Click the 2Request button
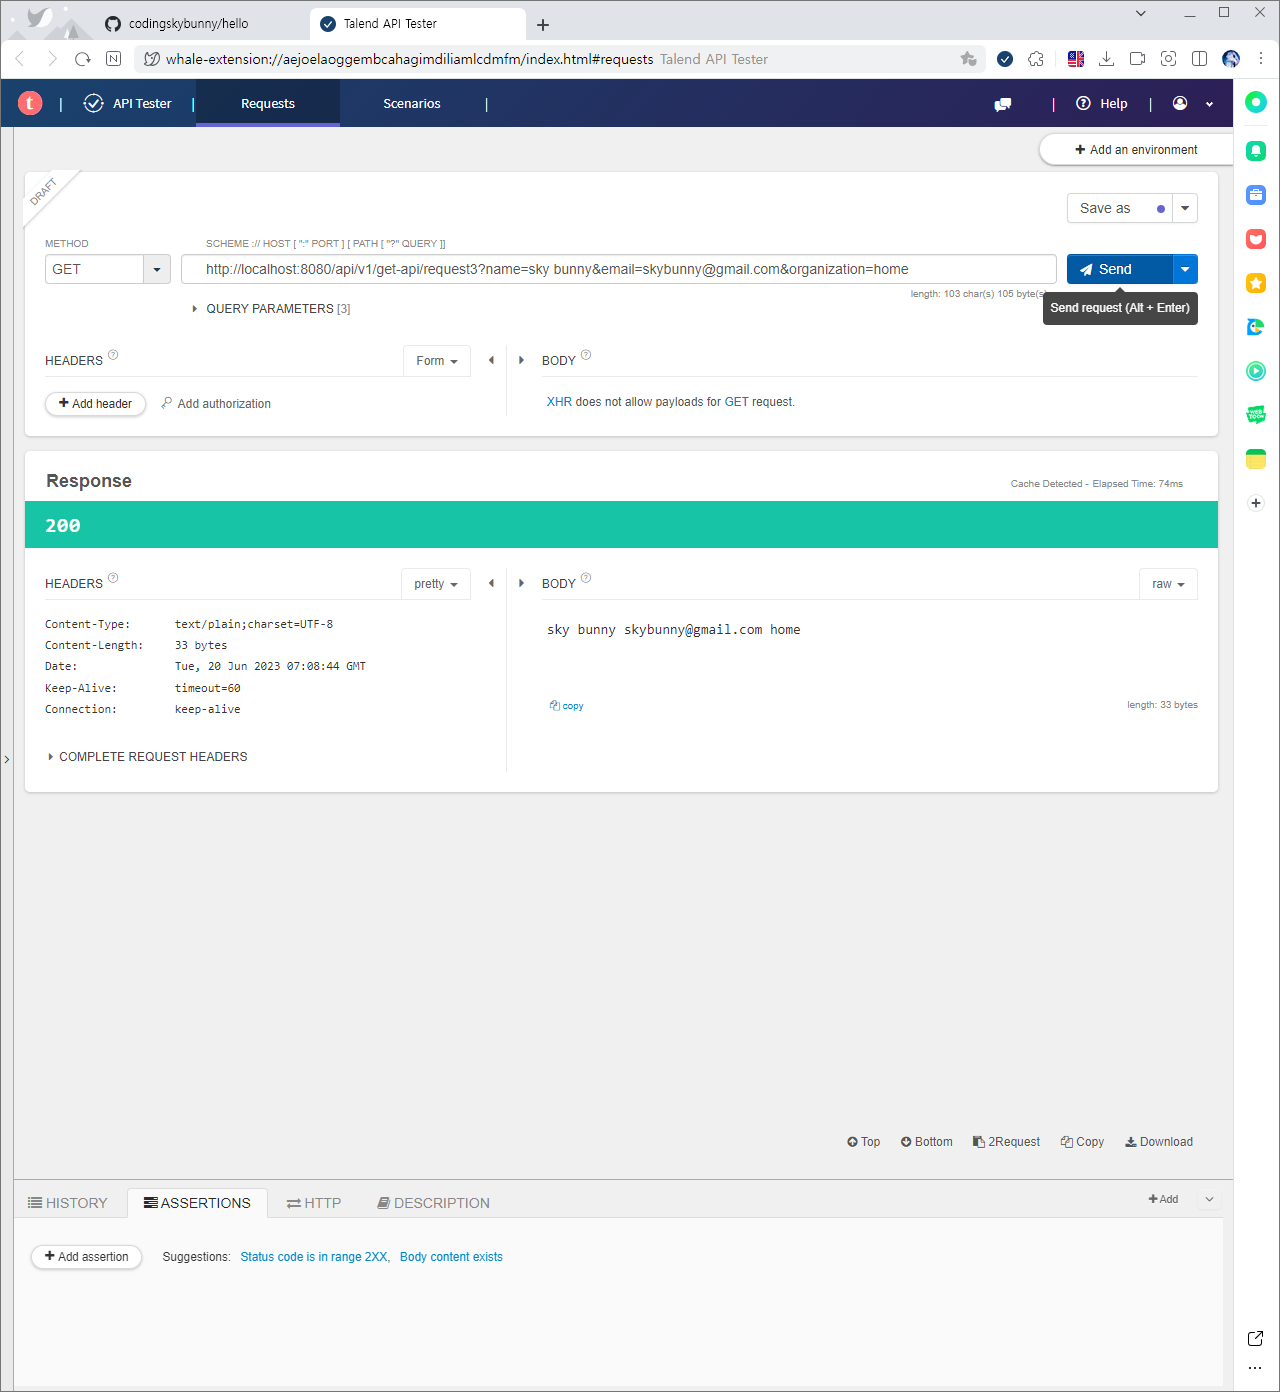Viewport: 1280px width, 1392px height. pyautogui.click(x=1006, y=1142)
